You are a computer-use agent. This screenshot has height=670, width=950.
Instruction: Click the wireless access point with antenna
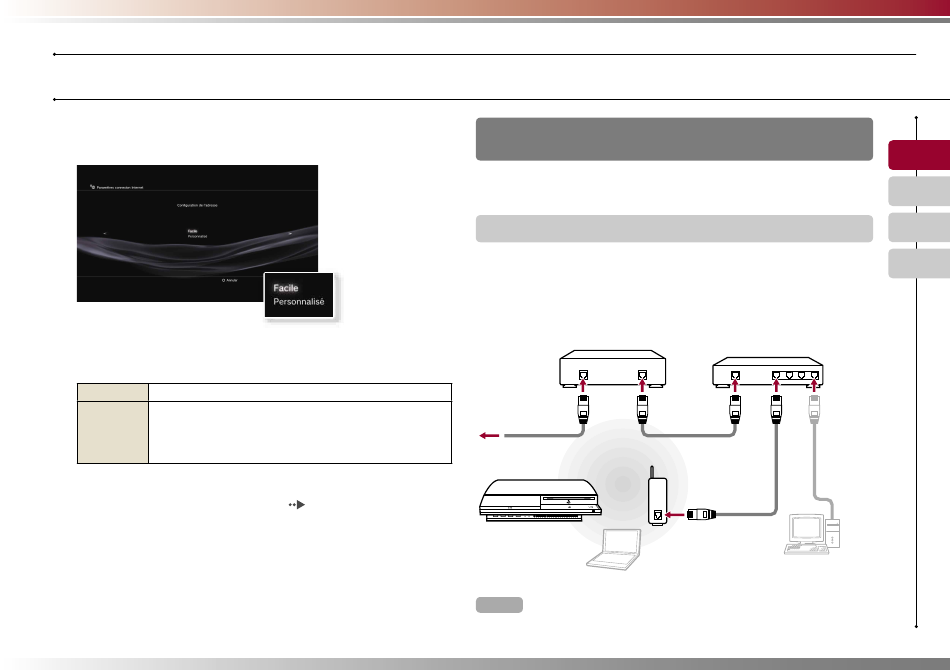(x=657, y=496)
